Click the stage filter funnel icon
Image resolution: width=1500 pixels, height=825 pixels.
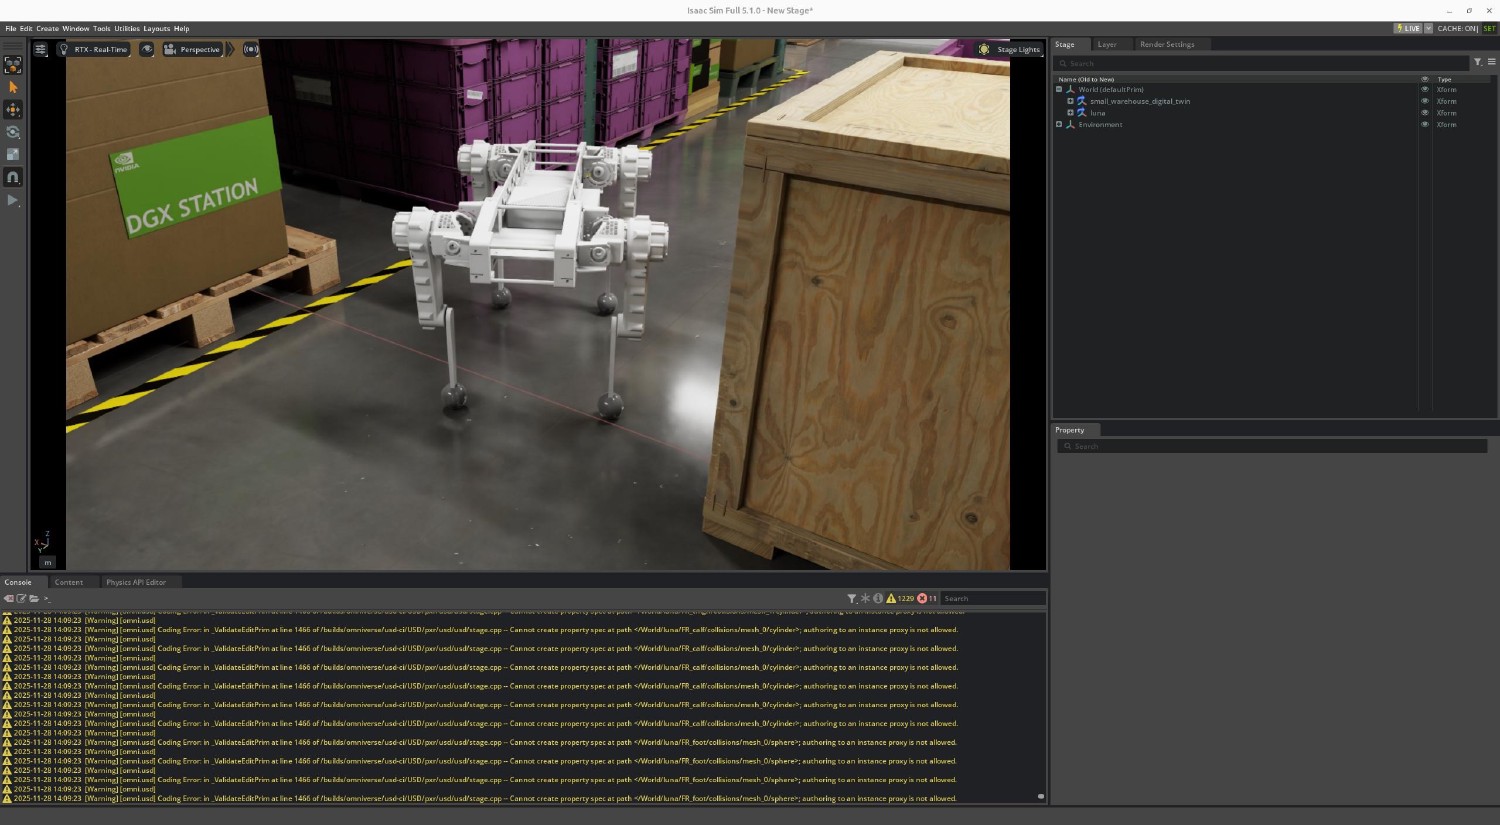(1477, 62)
